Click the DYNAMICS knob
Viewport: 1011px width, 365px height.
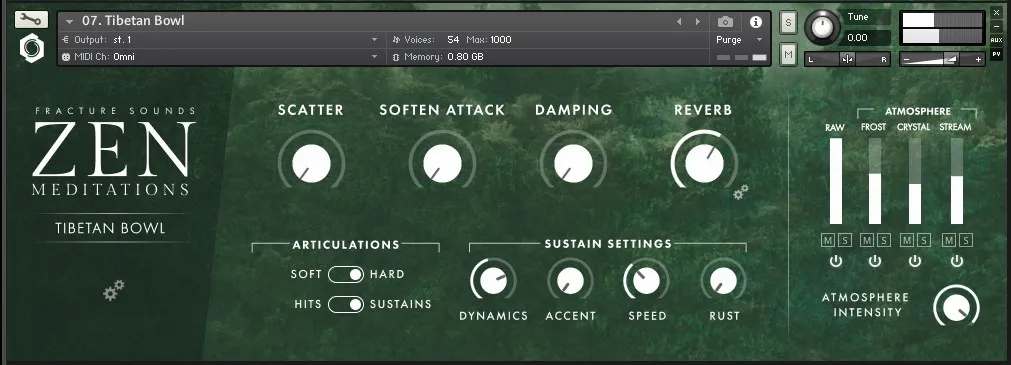(x=493, y=281)
